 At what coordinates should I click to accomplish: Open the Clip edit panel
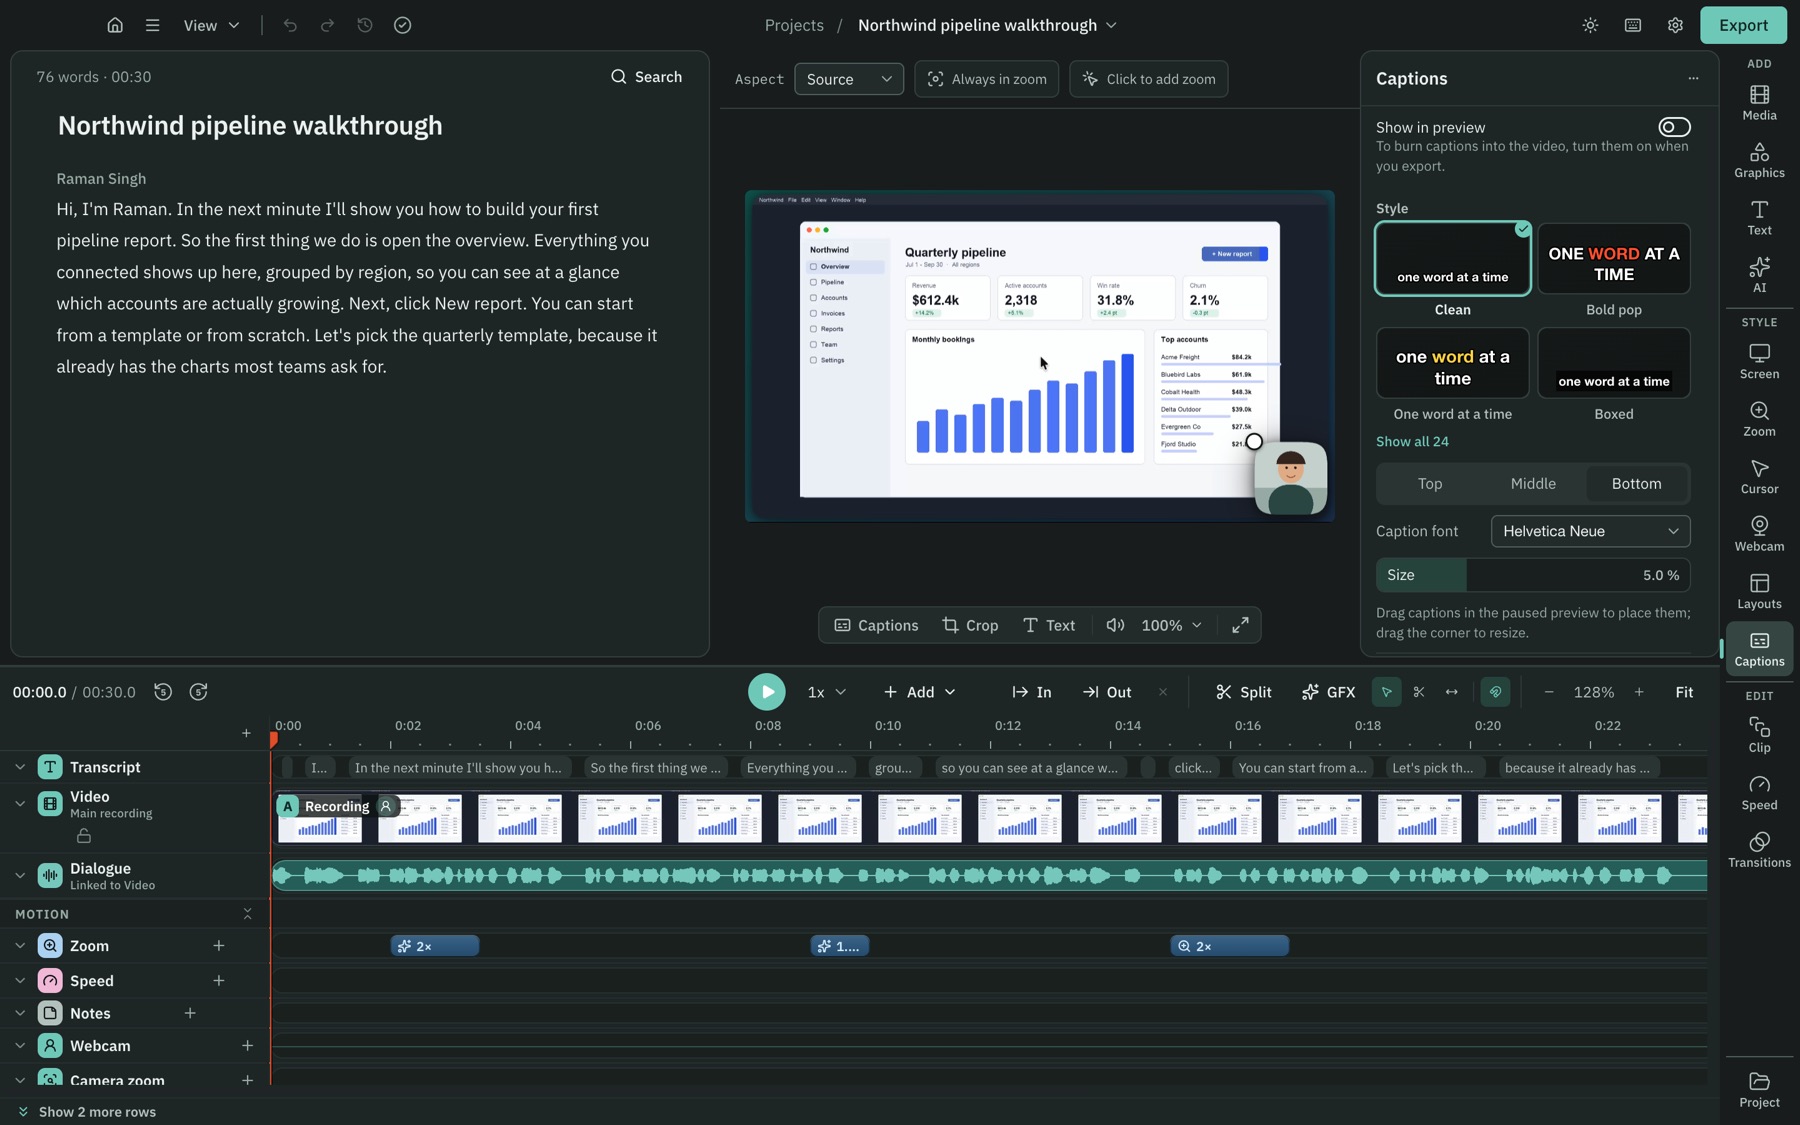[x=1759, y=734]
